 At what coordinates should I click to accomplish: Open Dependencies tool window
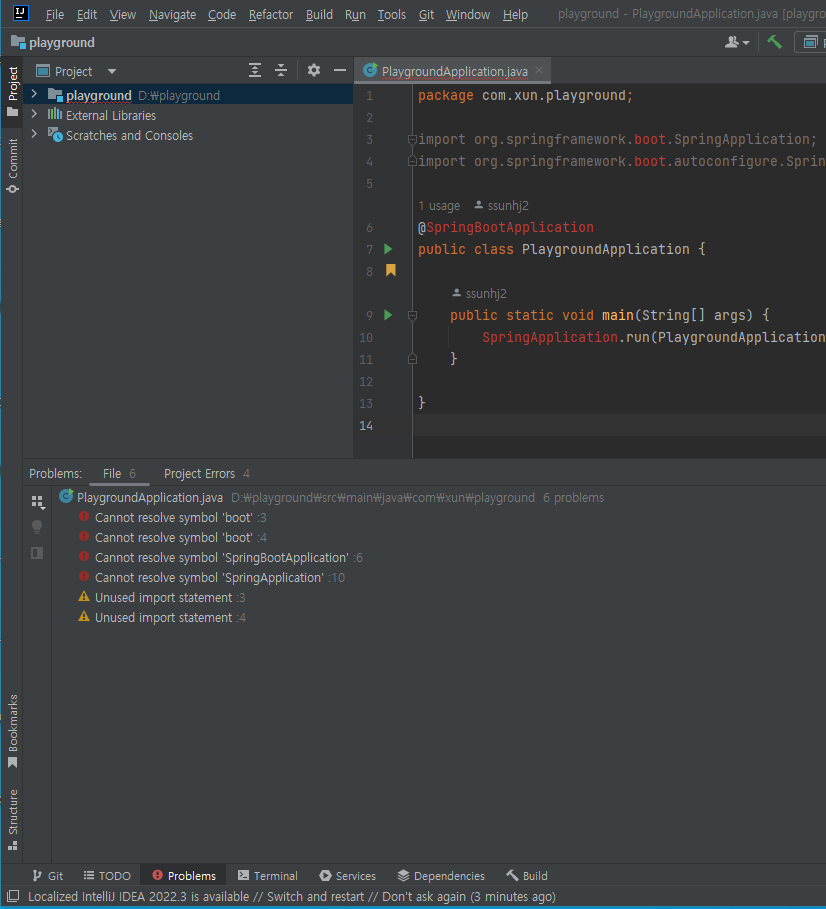pyautogui.click(x=441, y=875)
